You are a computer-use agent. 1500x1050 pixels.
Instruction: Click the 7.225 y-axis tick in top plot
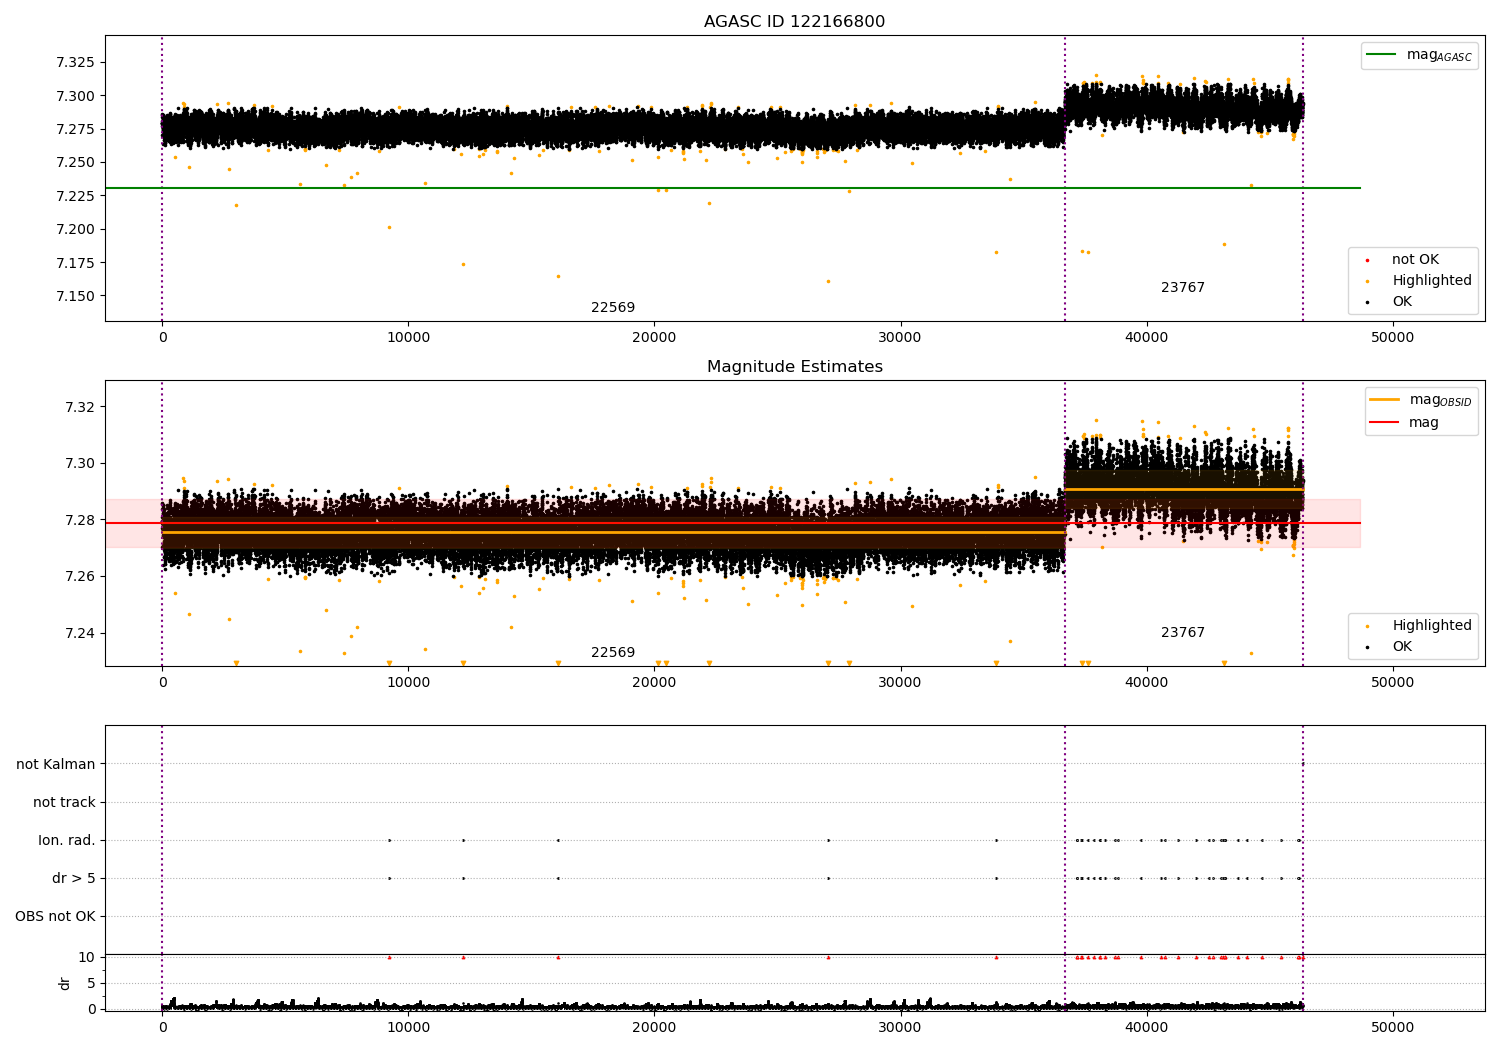tap(76, 197)
